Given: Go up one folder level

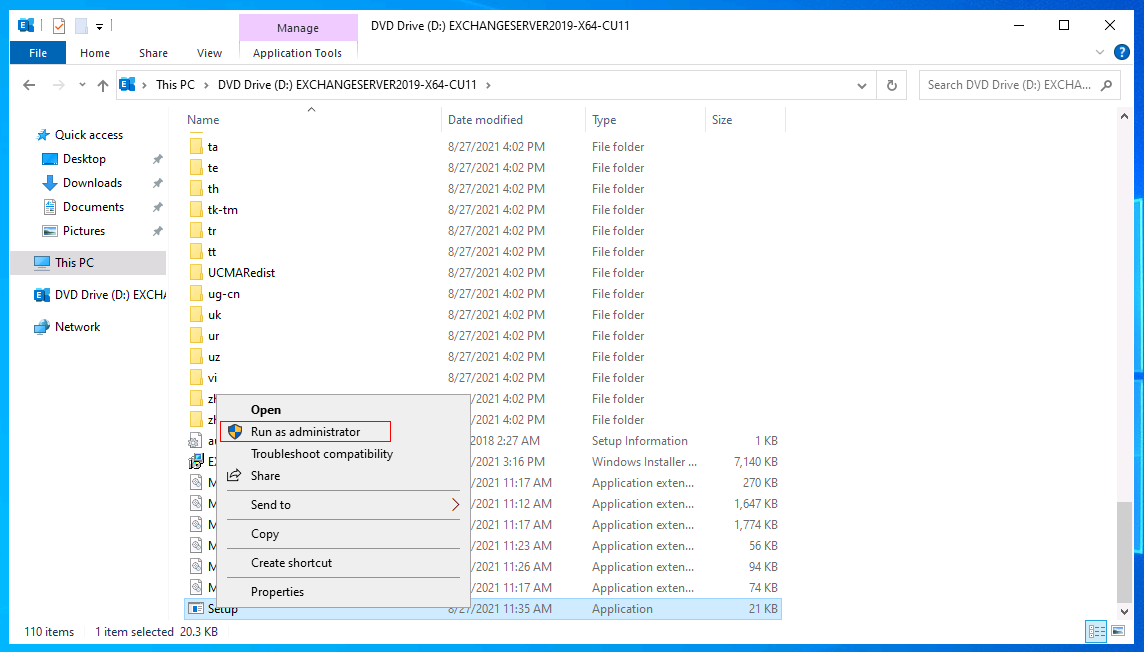Looking at the screenshot, I should click(103, 85).
